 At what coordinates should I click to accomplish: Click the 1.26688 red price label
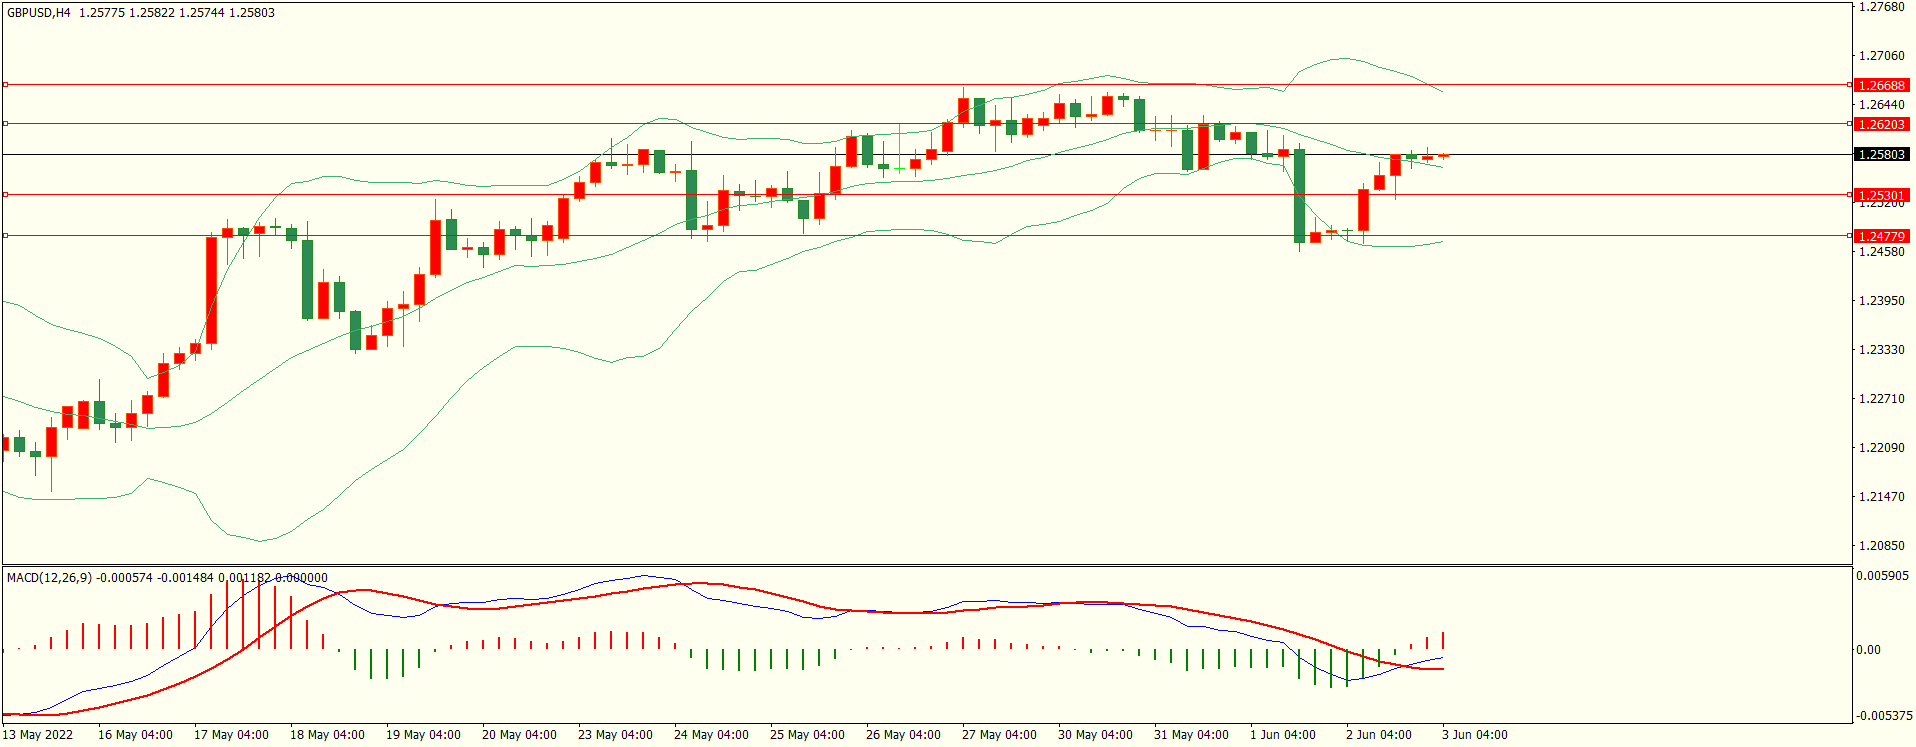[1880, 86]
